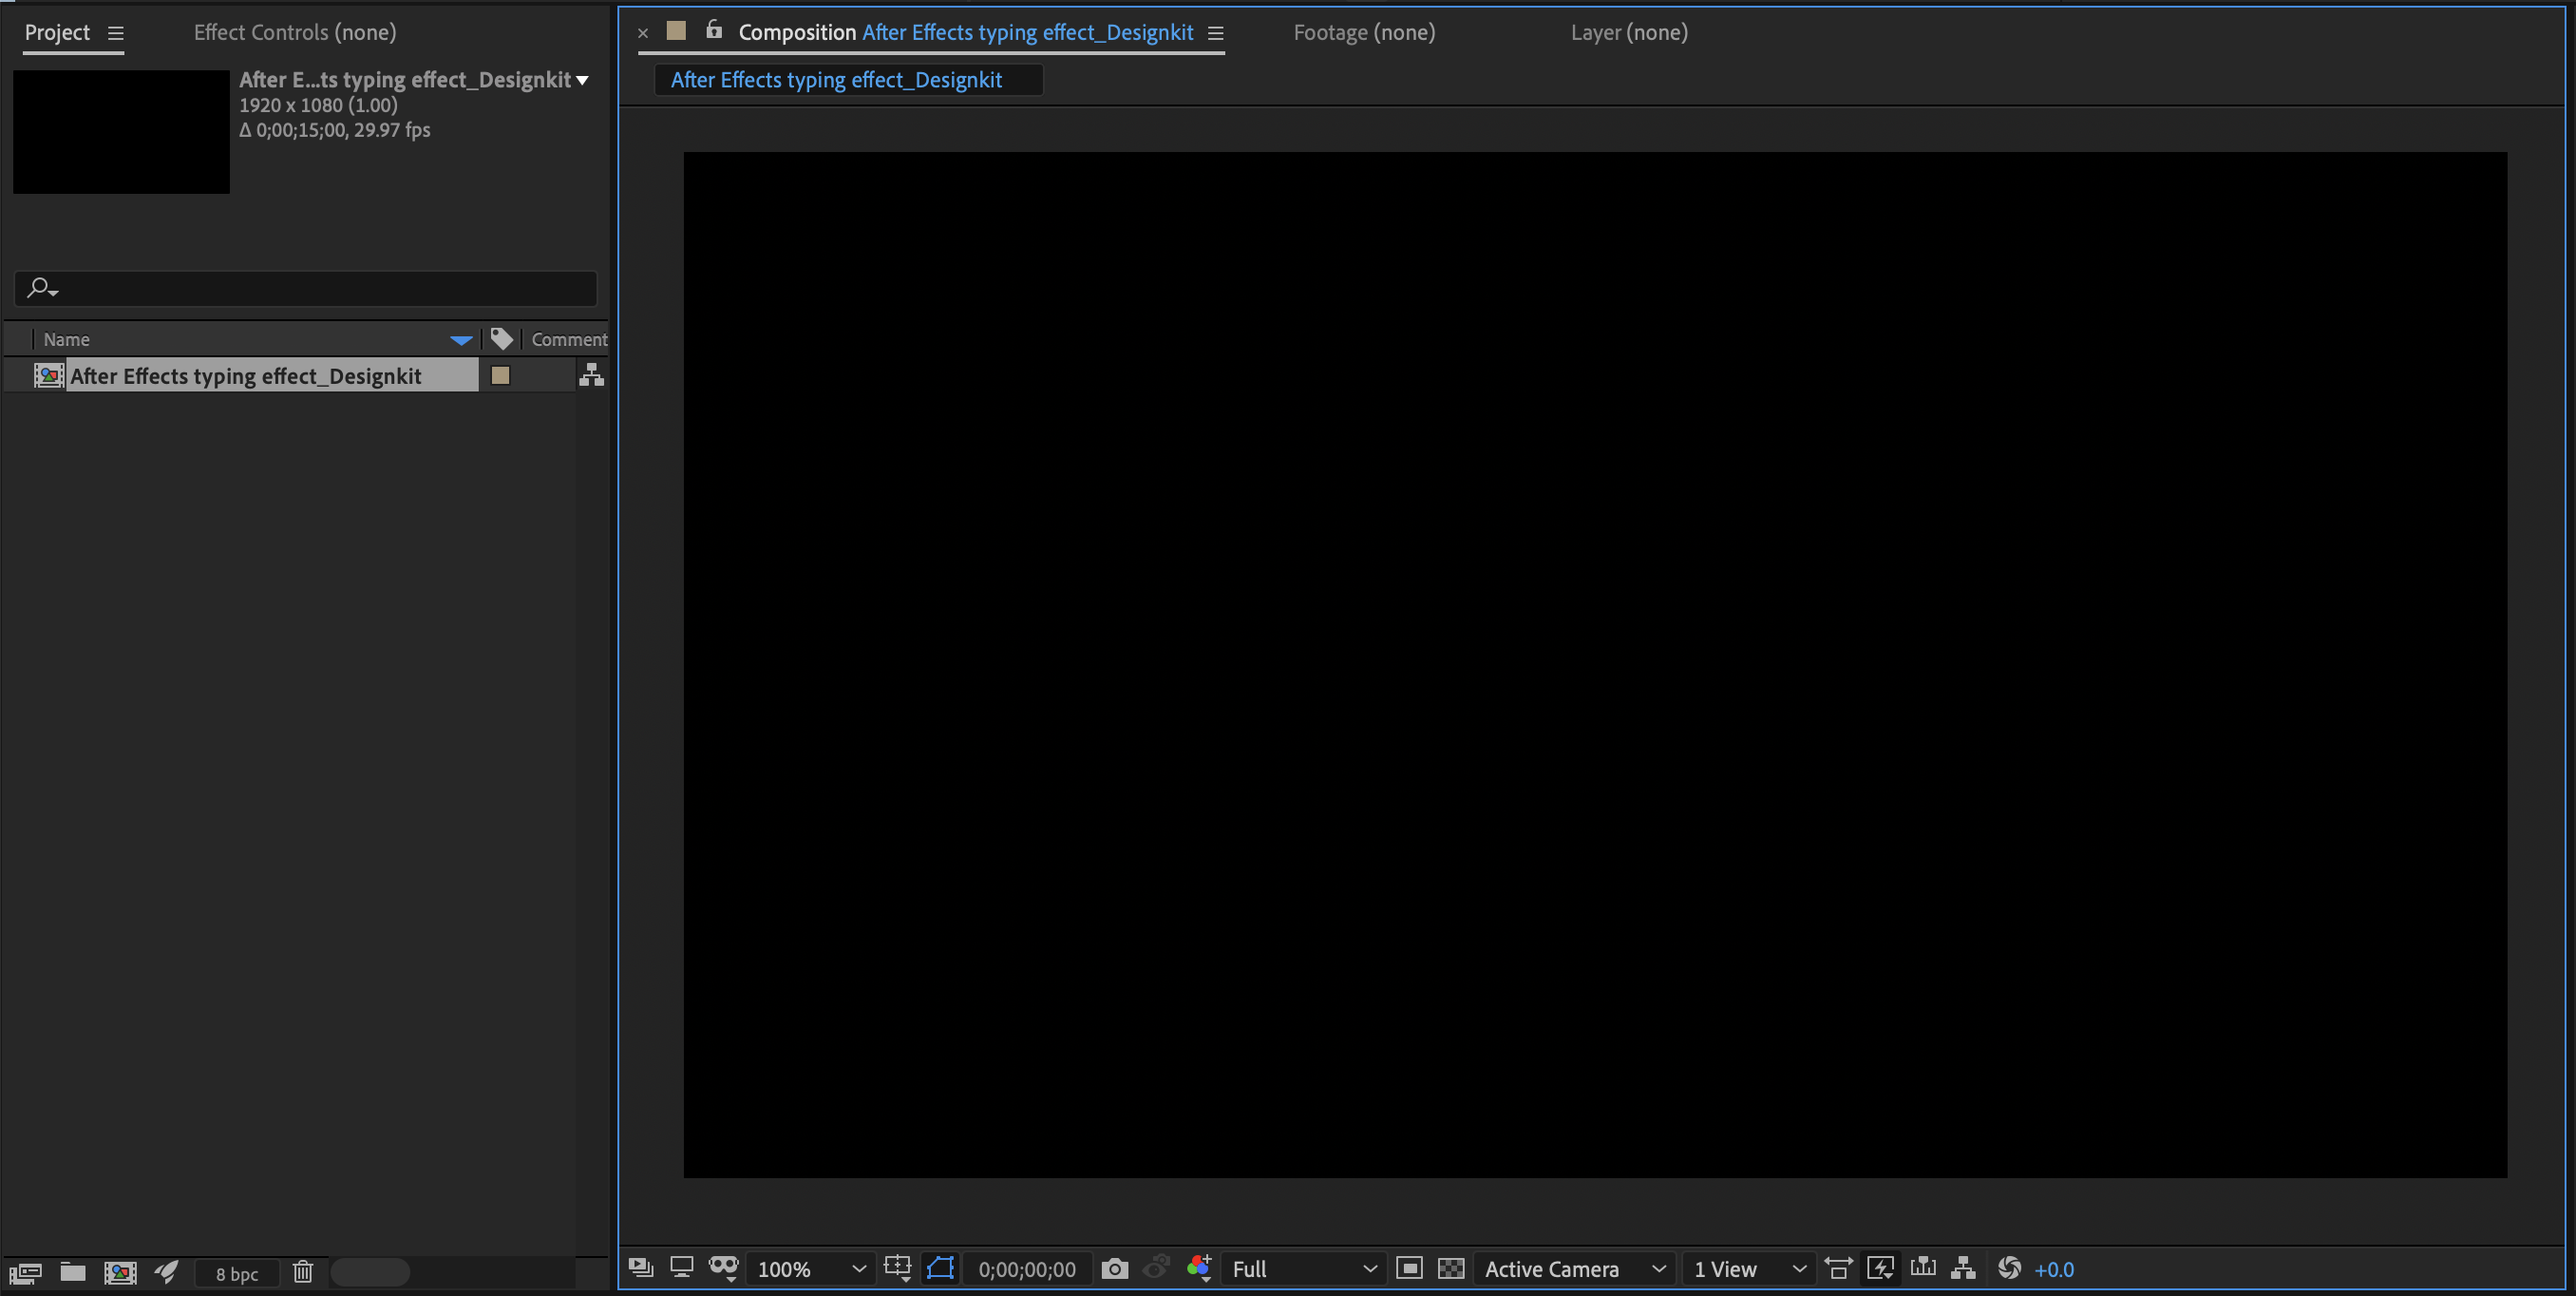Toggle the viewer lock icon
This screenshot has height=1296, width=2576.
pos(714,30)
